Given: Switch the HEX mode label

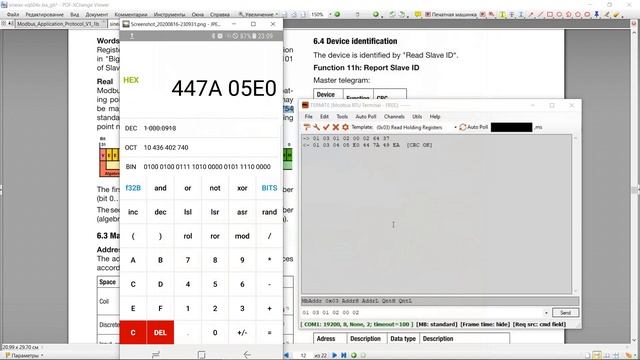Looking at the screenshot, I should coord(131,80).
